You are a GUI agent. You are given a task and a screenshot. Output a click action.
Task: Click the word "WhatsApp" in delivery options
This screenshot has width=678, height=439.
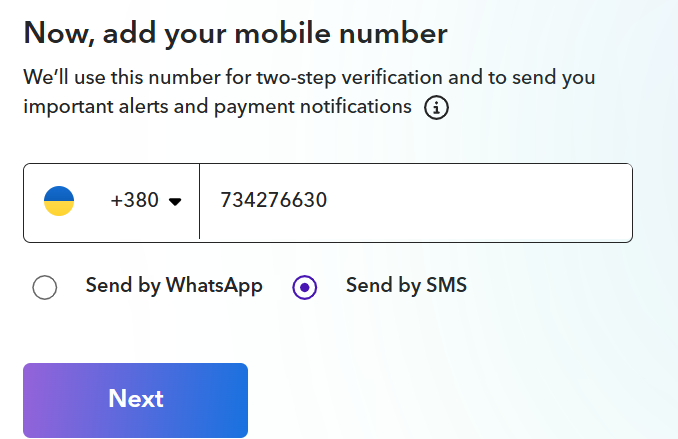214,286
